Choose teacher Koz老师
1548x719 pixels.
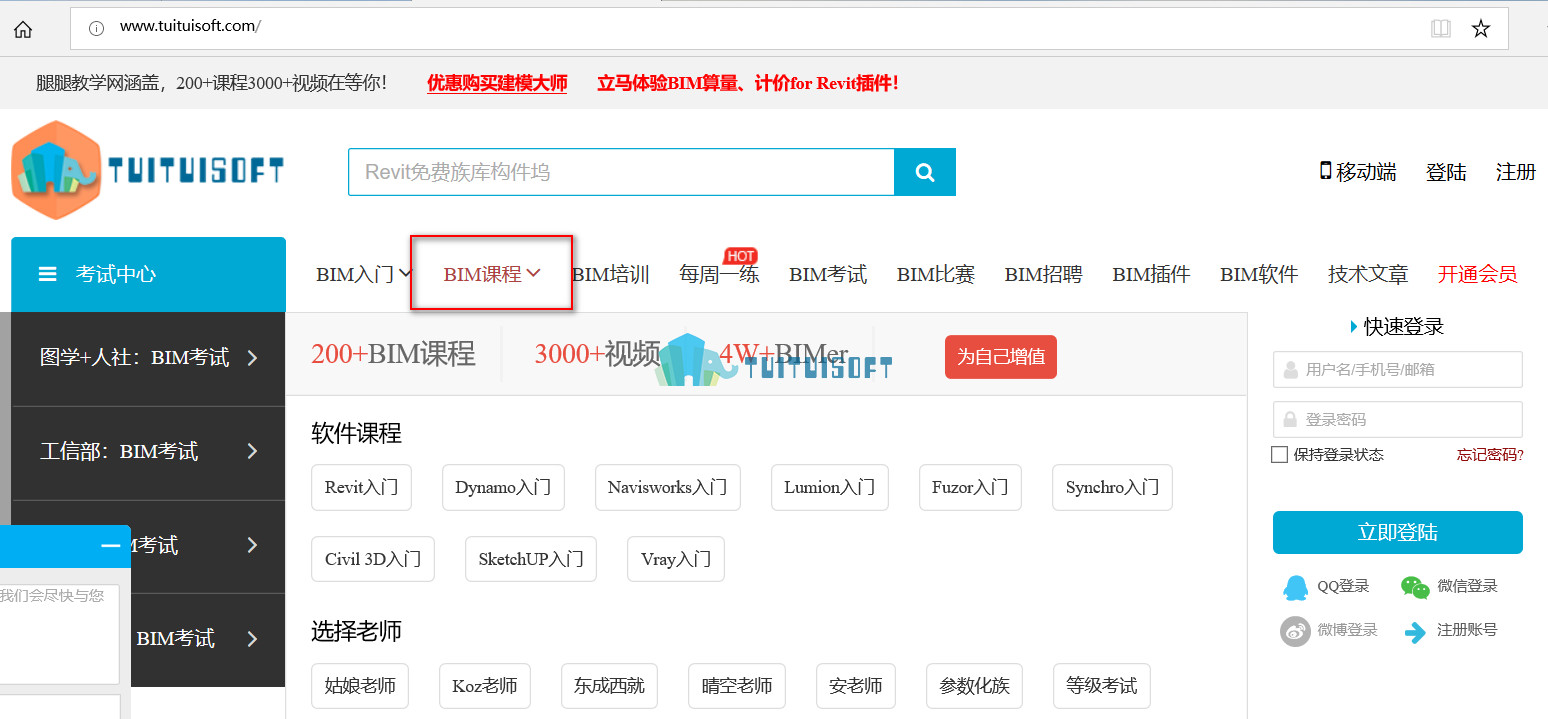tap(485, 686)
